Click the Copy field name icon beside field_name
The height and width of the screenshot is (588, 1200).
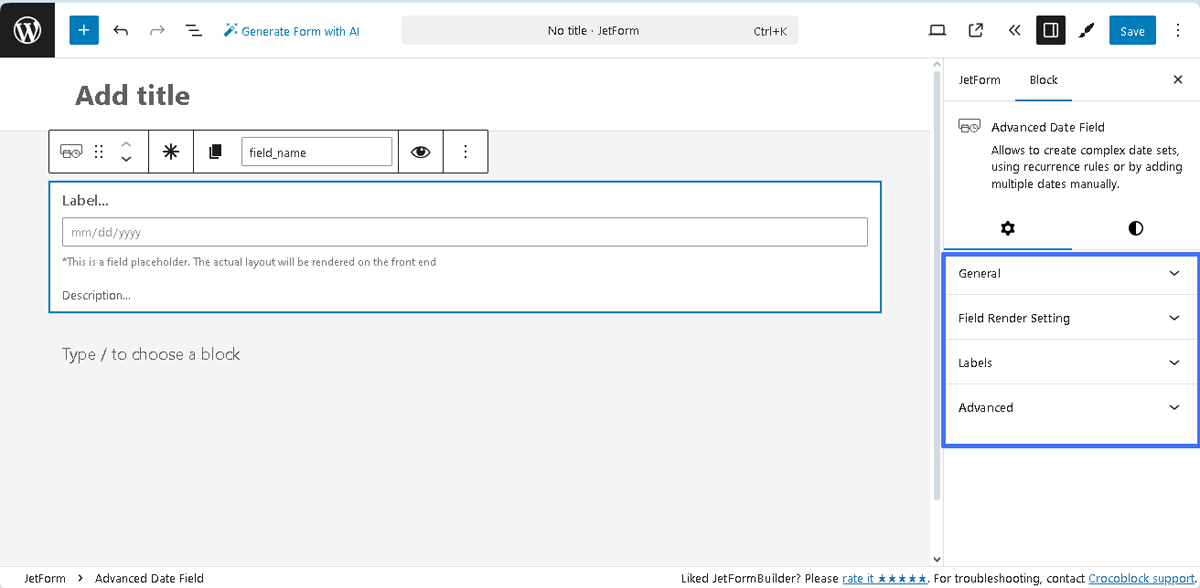tap(215, 151)
